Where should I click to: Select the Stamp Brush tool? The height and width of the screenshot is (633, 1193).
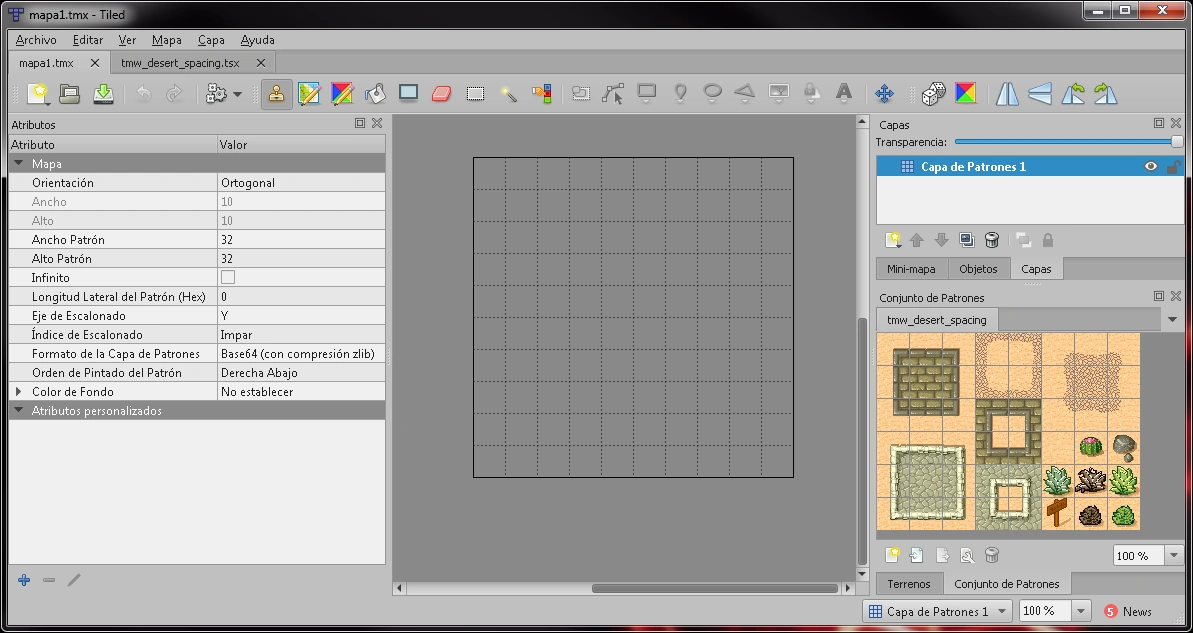pyautogui.click(x=276, y=94)
